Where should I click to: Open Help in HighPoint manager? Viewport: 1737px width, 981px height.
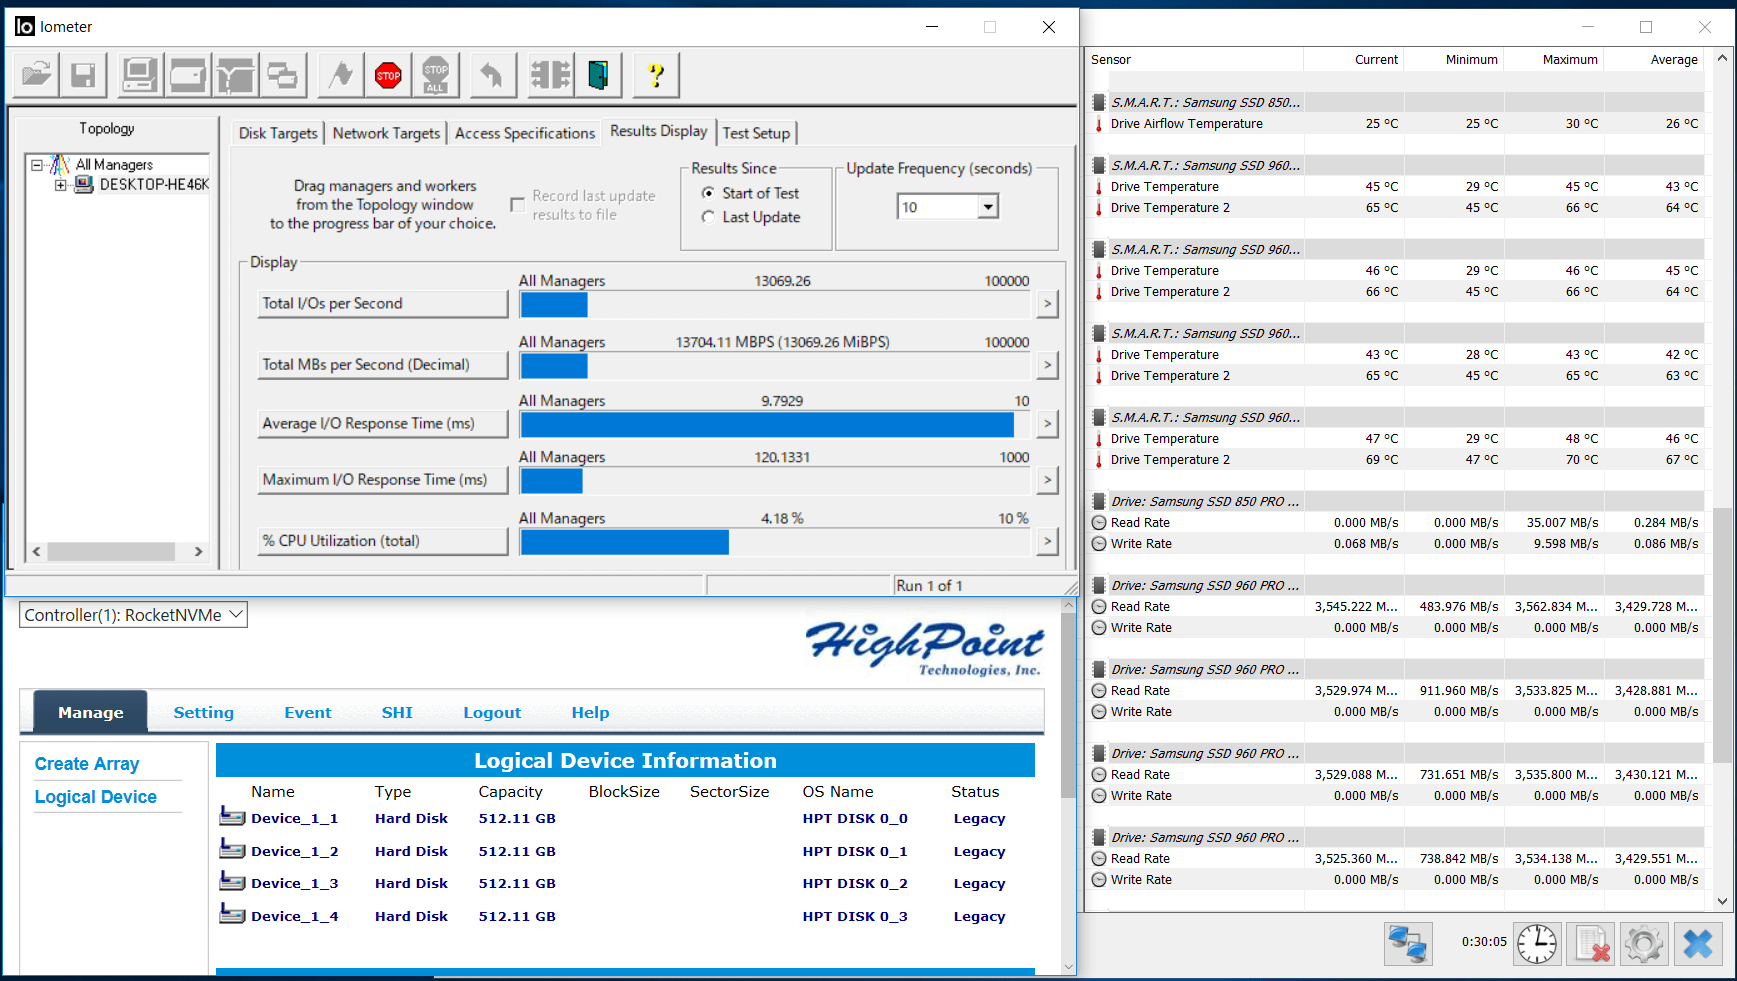click(x=590, y=712)
